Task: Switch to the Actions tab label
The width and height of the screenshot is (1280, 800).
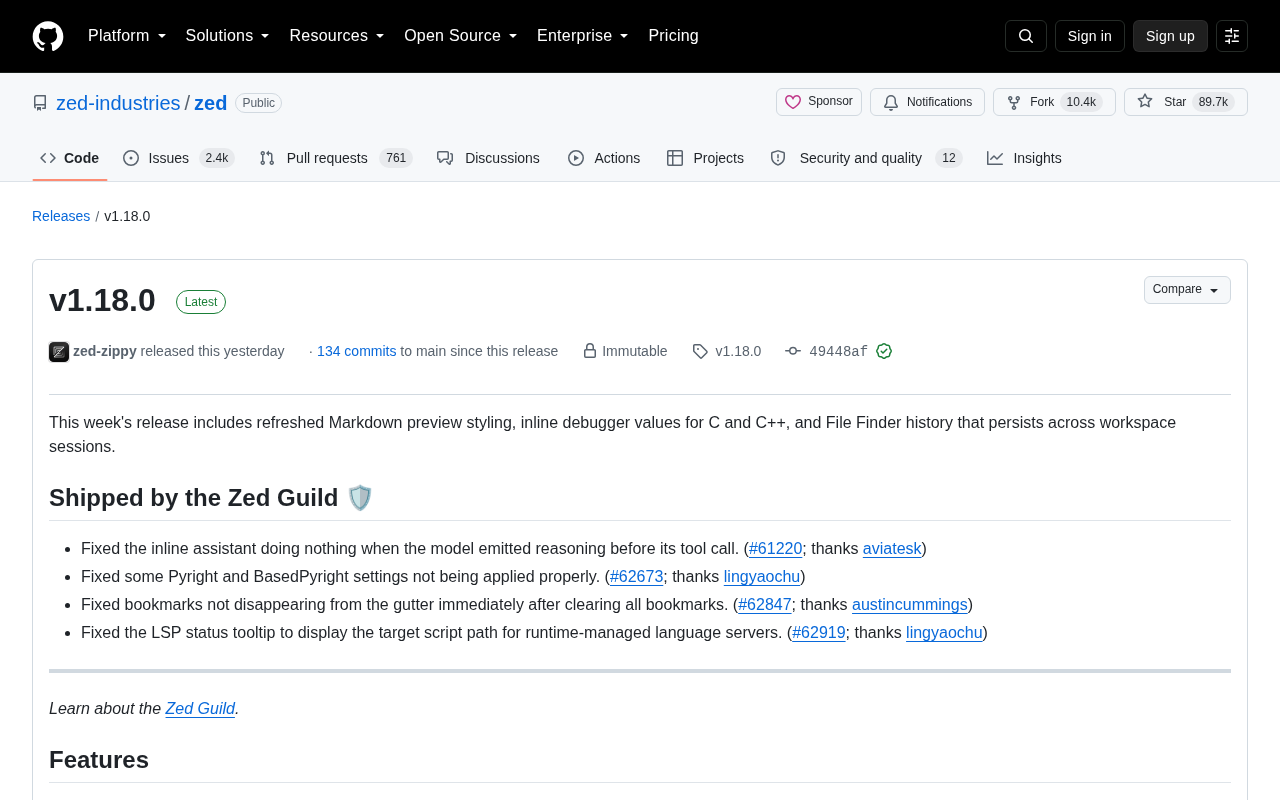Action: click(x=617, y=158)
